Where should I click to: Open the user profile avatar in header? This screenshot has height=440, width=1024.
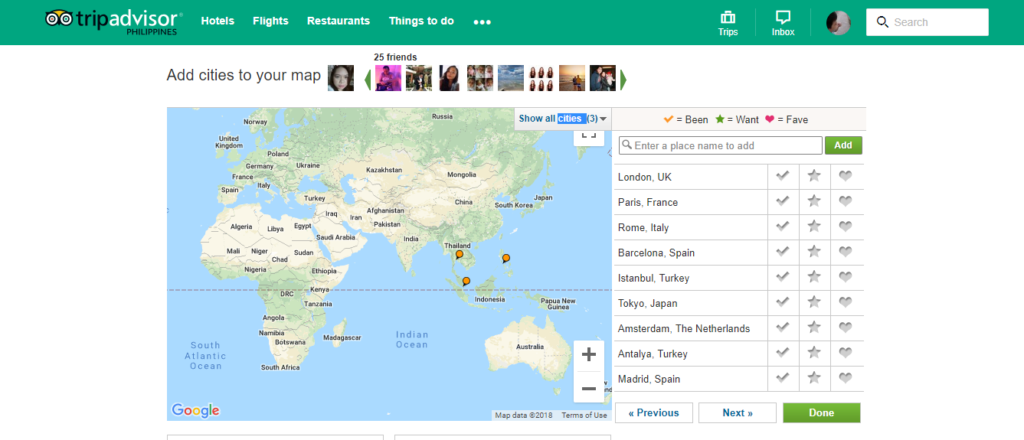839,23
